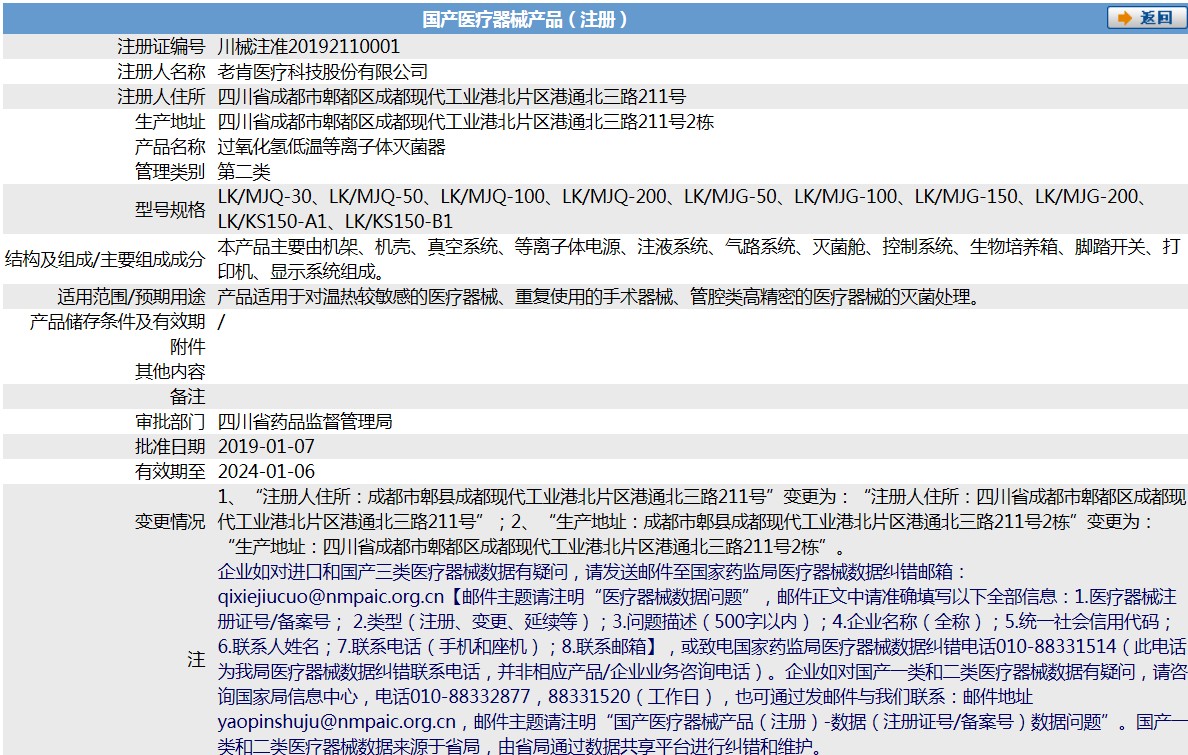Click the 注册人住所 label
Viewport: 1188px width, 755px height.
[x=161, y=96]
